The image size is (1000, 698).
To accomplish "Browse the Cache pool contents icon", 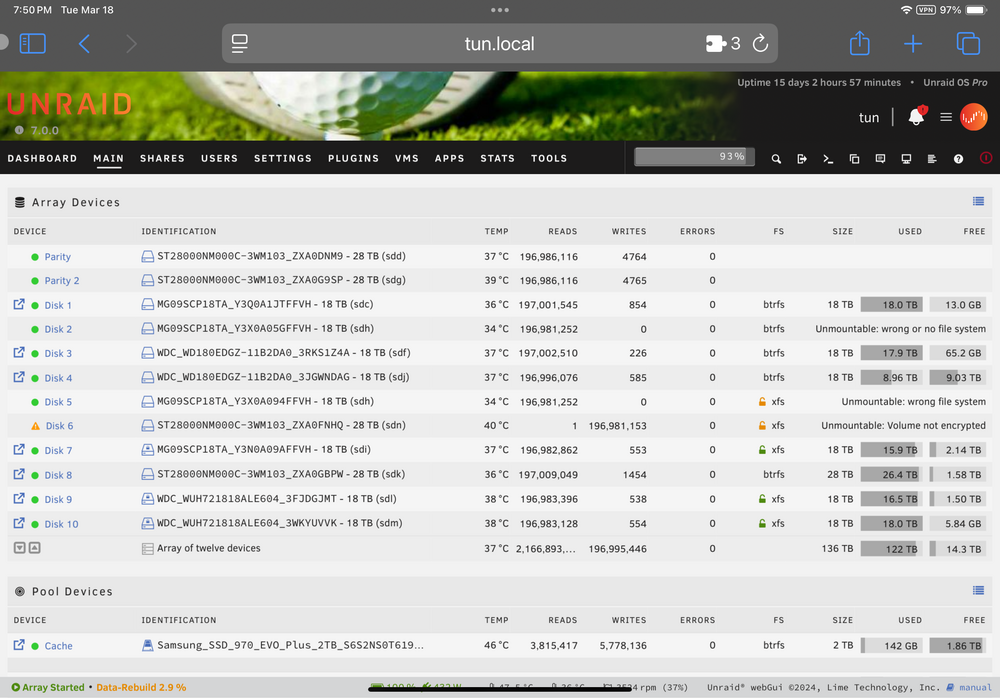I will (x=19, y=644).
